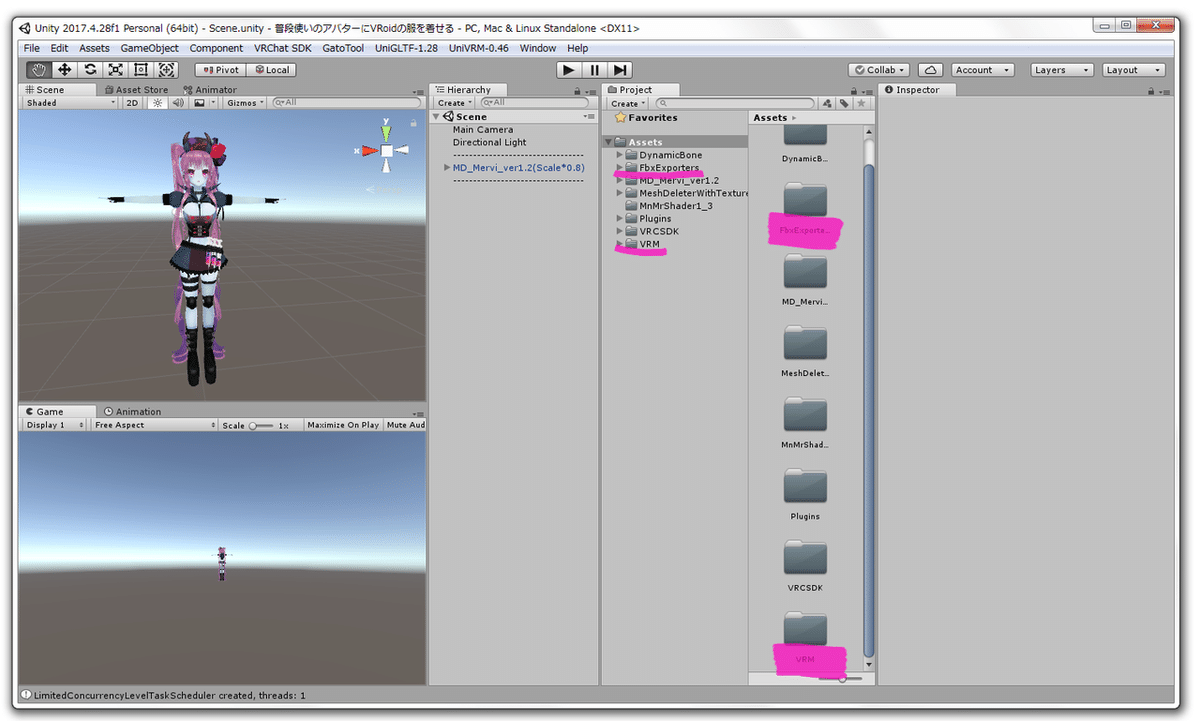Lock the Inspector panel padlock
Image resolution: width=1200 pixels, height=721 pixels.
pos(1150,90)
